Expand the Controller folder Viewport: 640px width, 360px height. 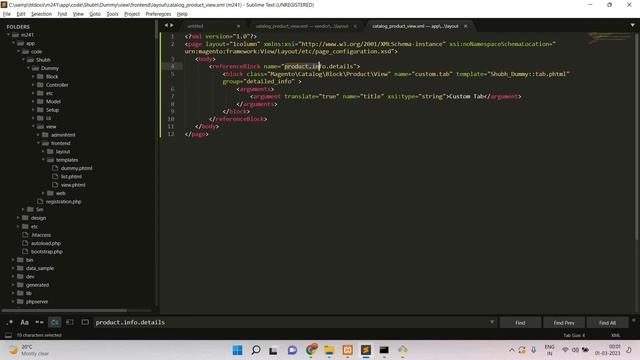coord(33,85)
